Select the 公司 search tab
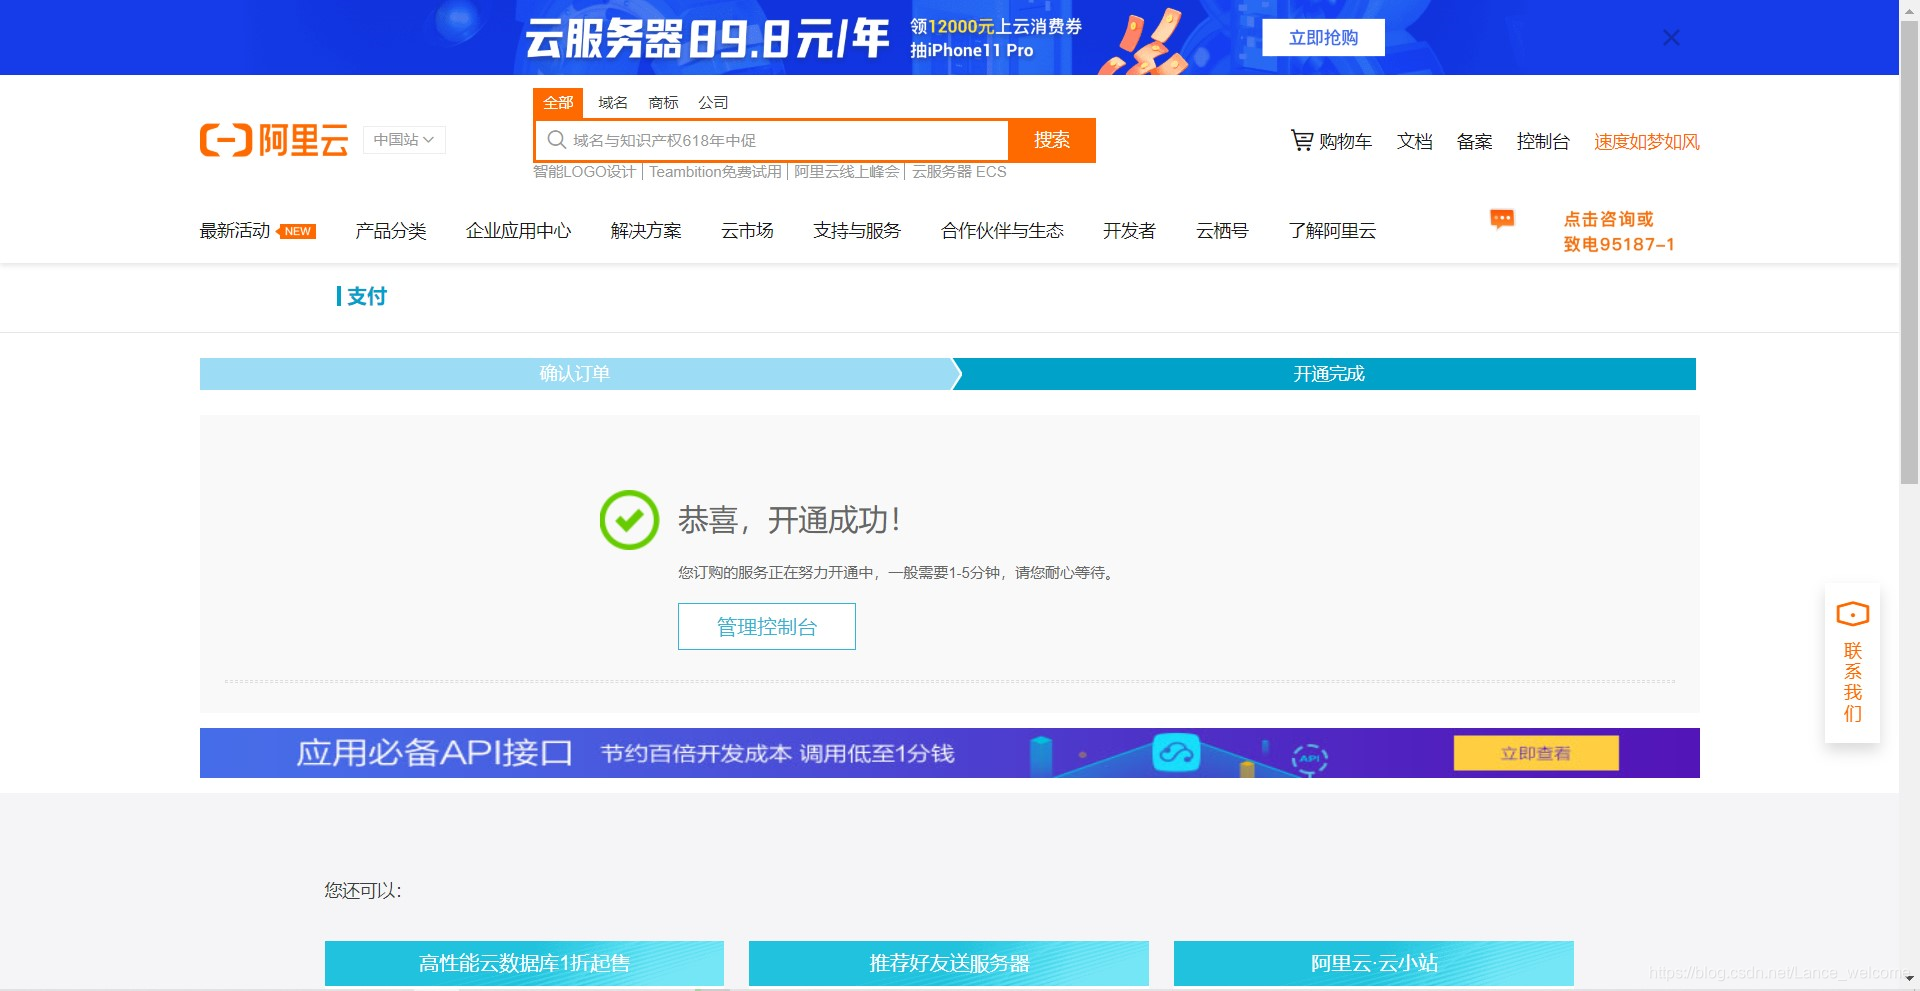This screenshot has height=991, width=1920. 713,102
